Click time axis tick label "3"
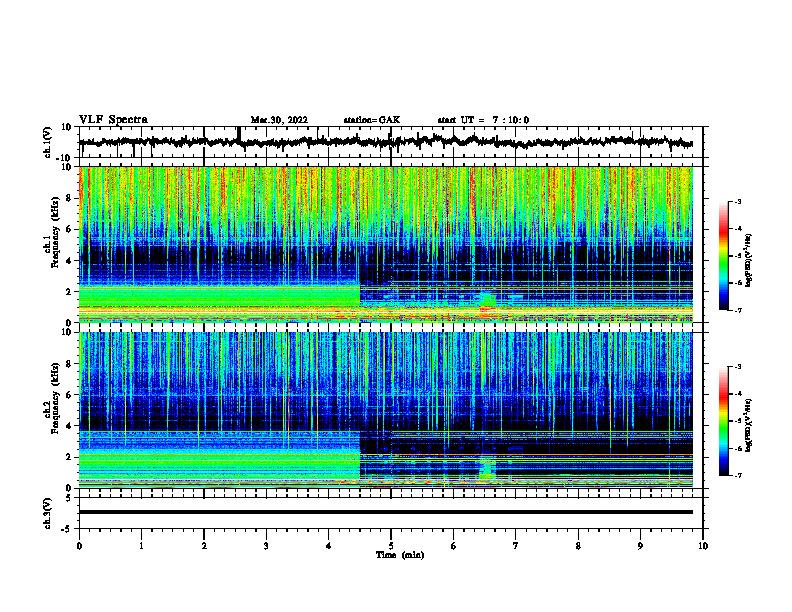Screen dimensions: 792x612 point(266,546)
